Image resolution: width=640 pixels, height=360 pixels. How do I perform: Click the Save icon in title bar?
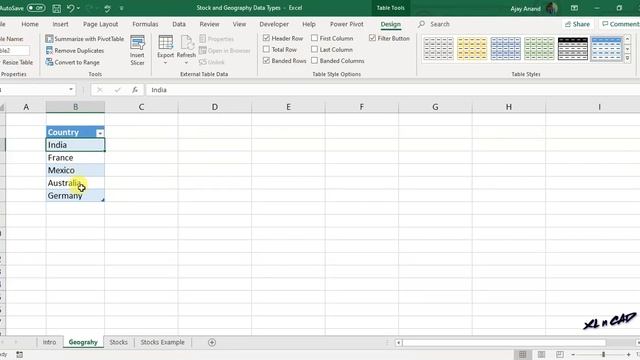[x=56, y=8]
